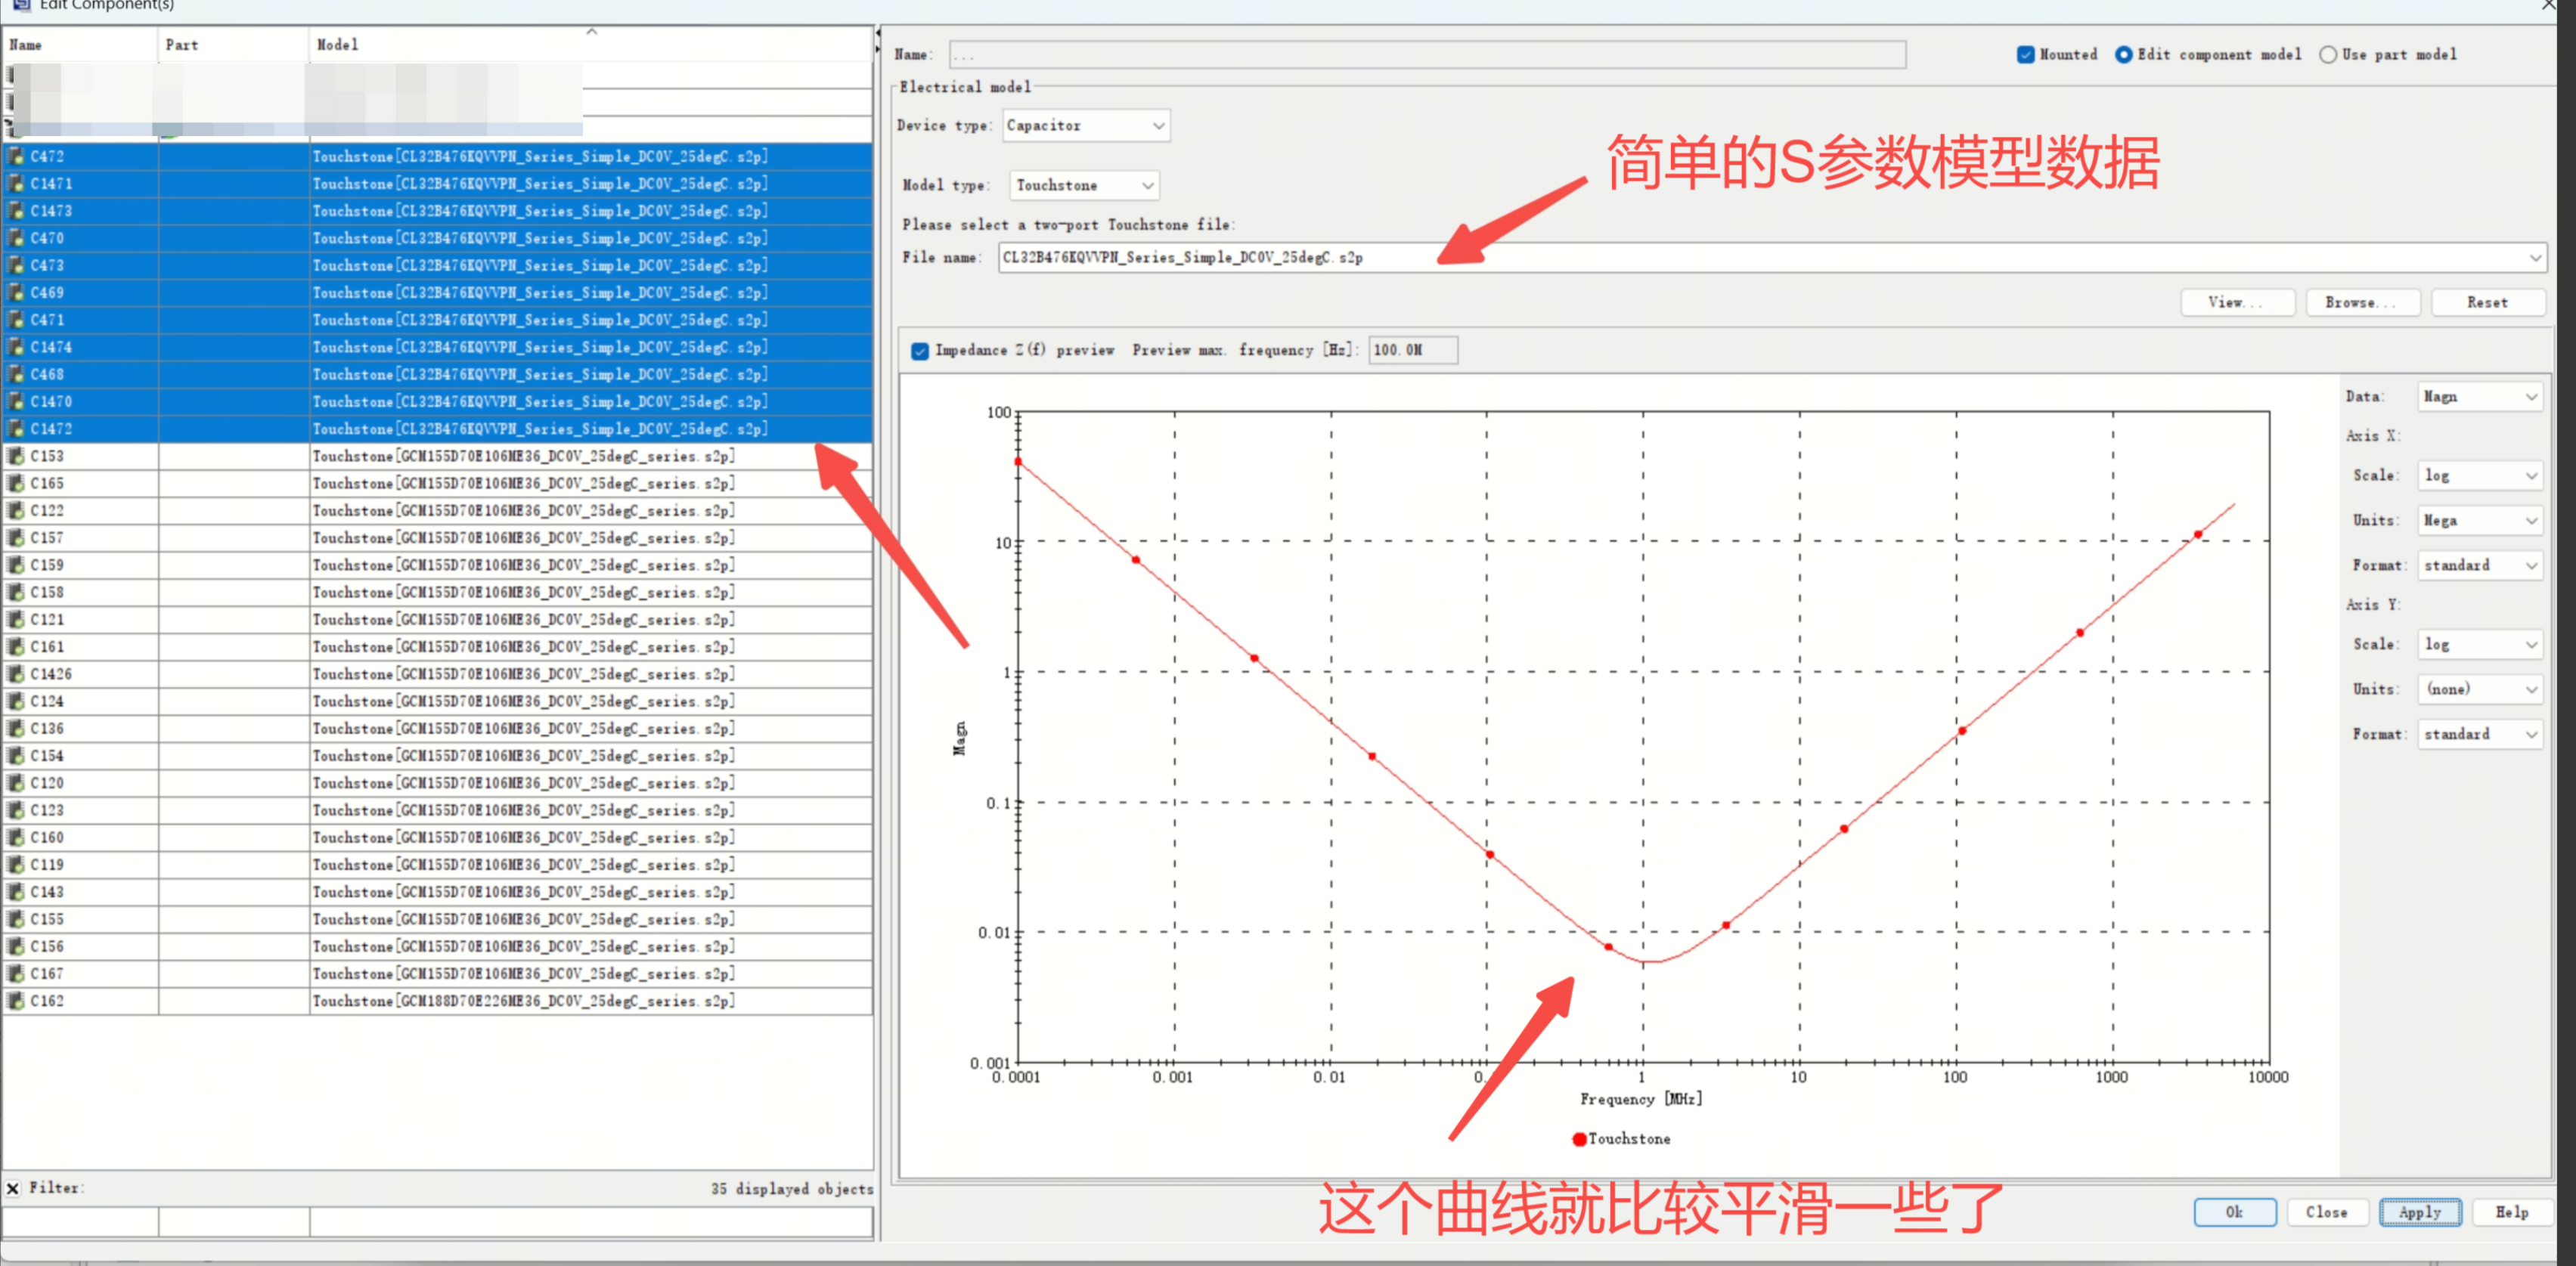
Task: Select the Use part model radio button
Action: click(2328, 55)
